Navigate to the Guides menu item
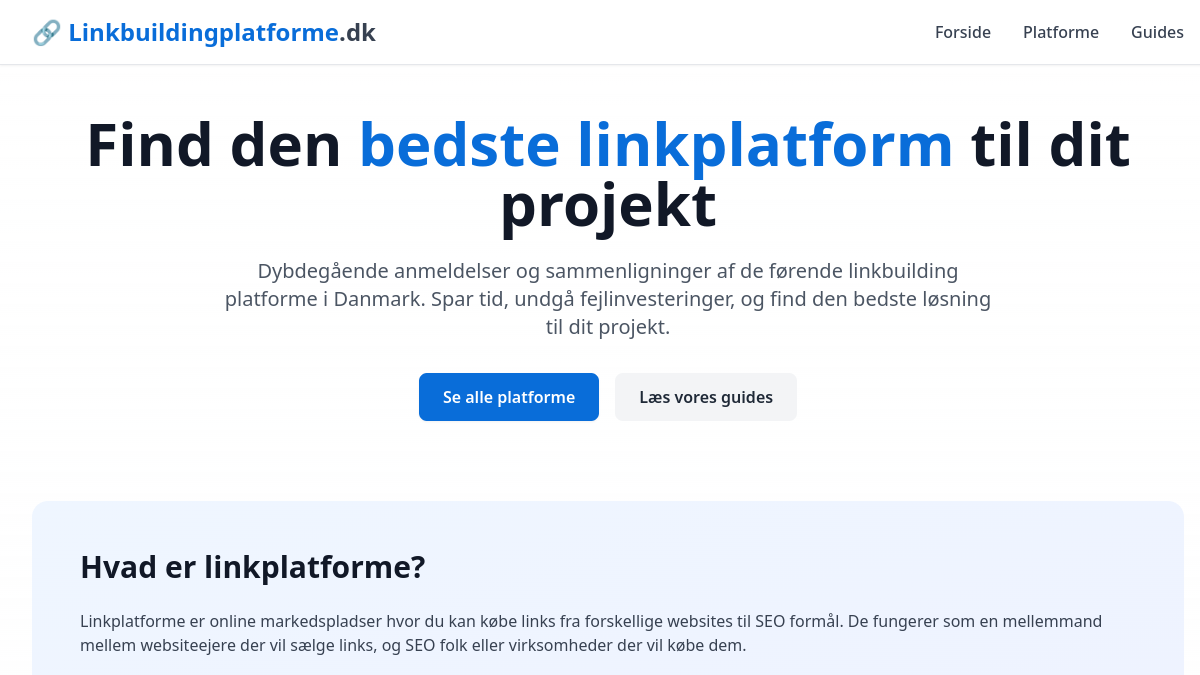Screen dimensions: 1200x675 coord(1157,32)
